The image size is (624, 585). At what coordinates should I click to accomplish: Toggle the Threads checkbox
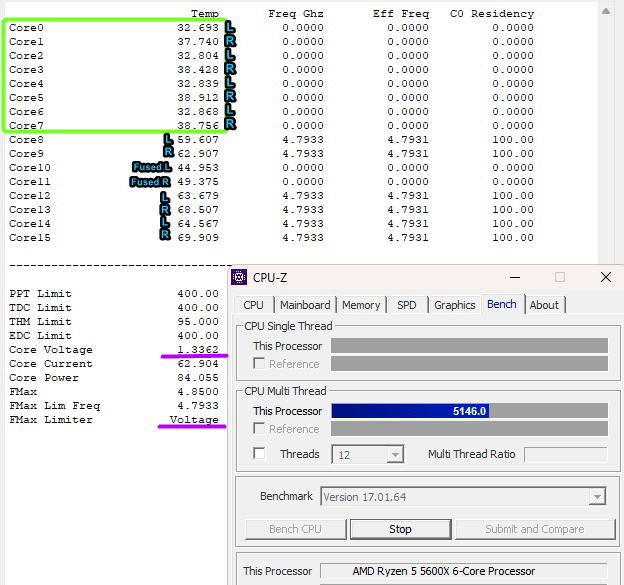(259, 453)
